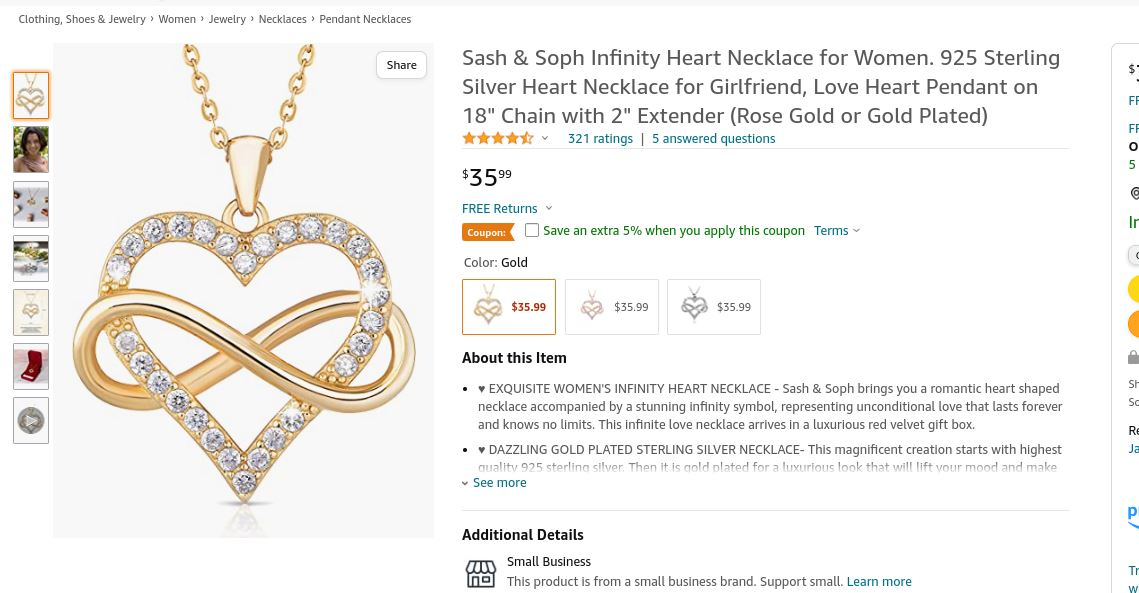Image resolution: width=1139 pixels, height=593 pixels.
Task: Open the 5 answered questions link
Action: click(713, 138)
